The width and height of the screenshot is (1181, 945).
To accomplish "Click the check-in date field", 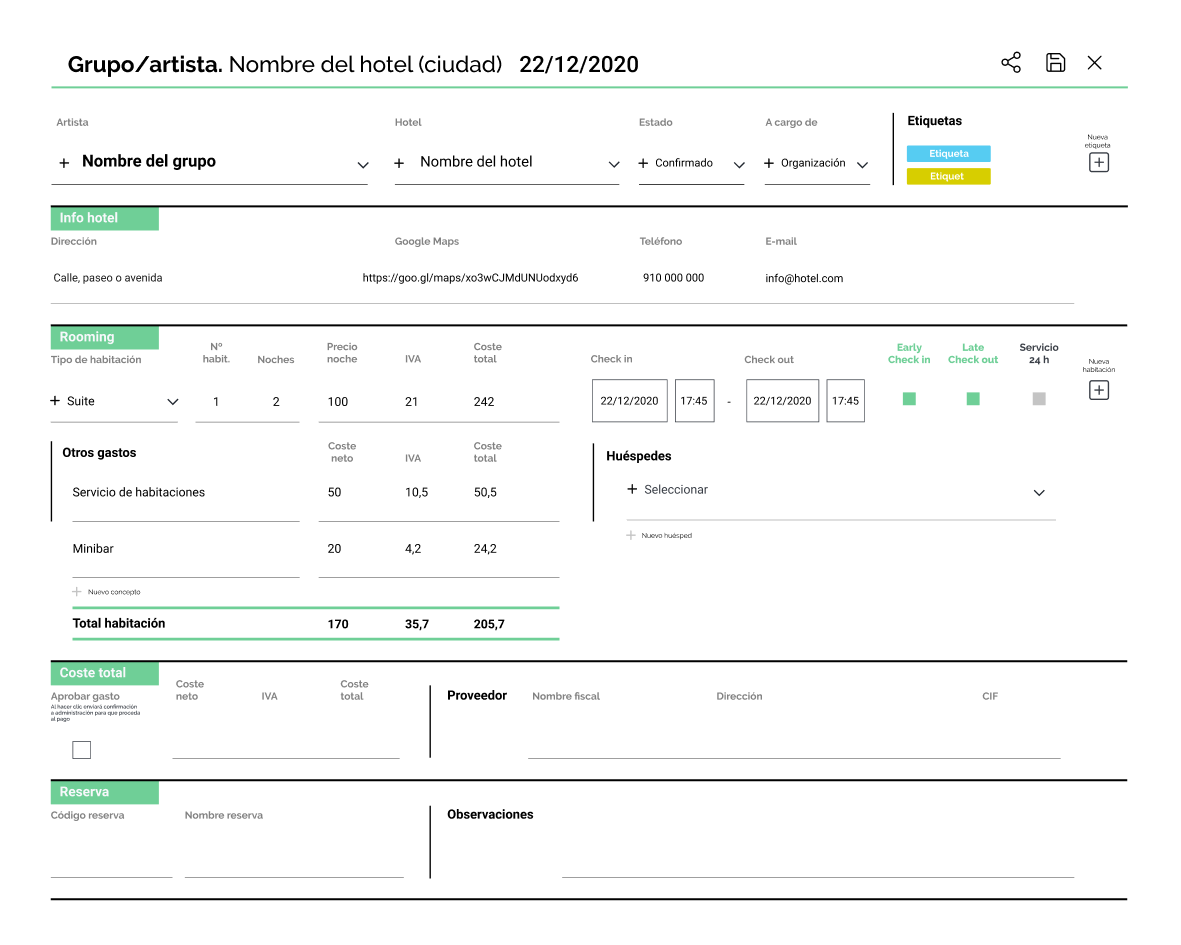I will (x=629, y=401).
